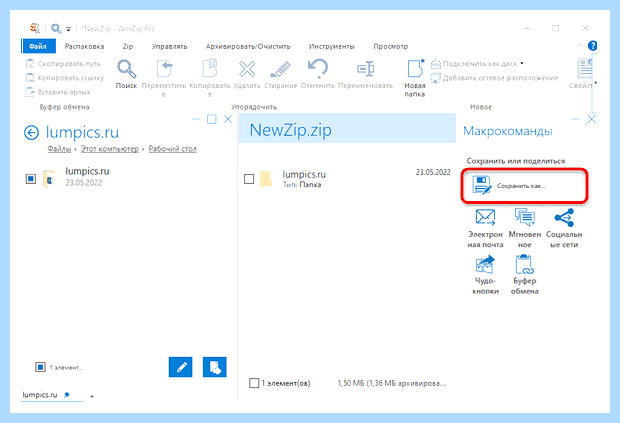
Task: Open the Рабочий стол breadcrumb link
Action: pos(172,149)
